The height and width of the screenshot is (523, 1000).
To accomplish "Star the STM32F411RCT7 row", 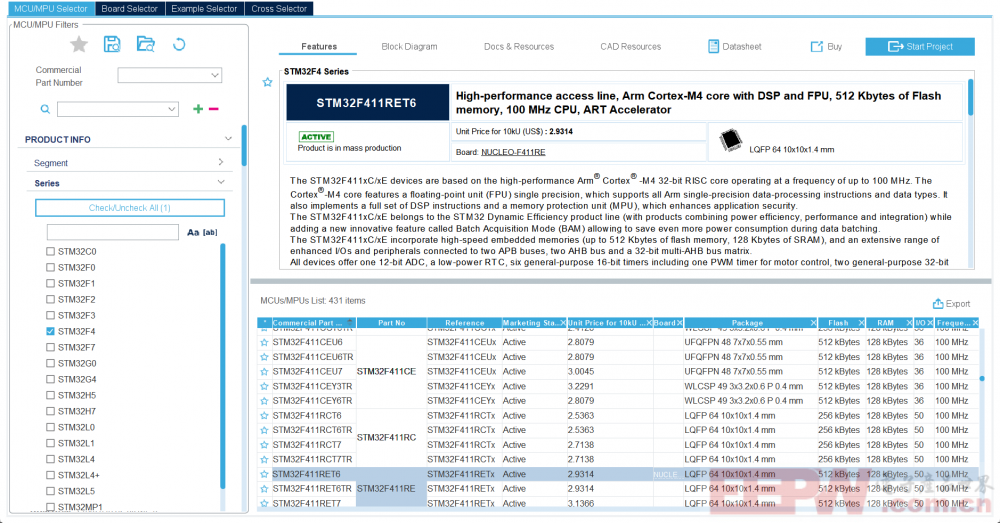I will [x=264, y=445].
